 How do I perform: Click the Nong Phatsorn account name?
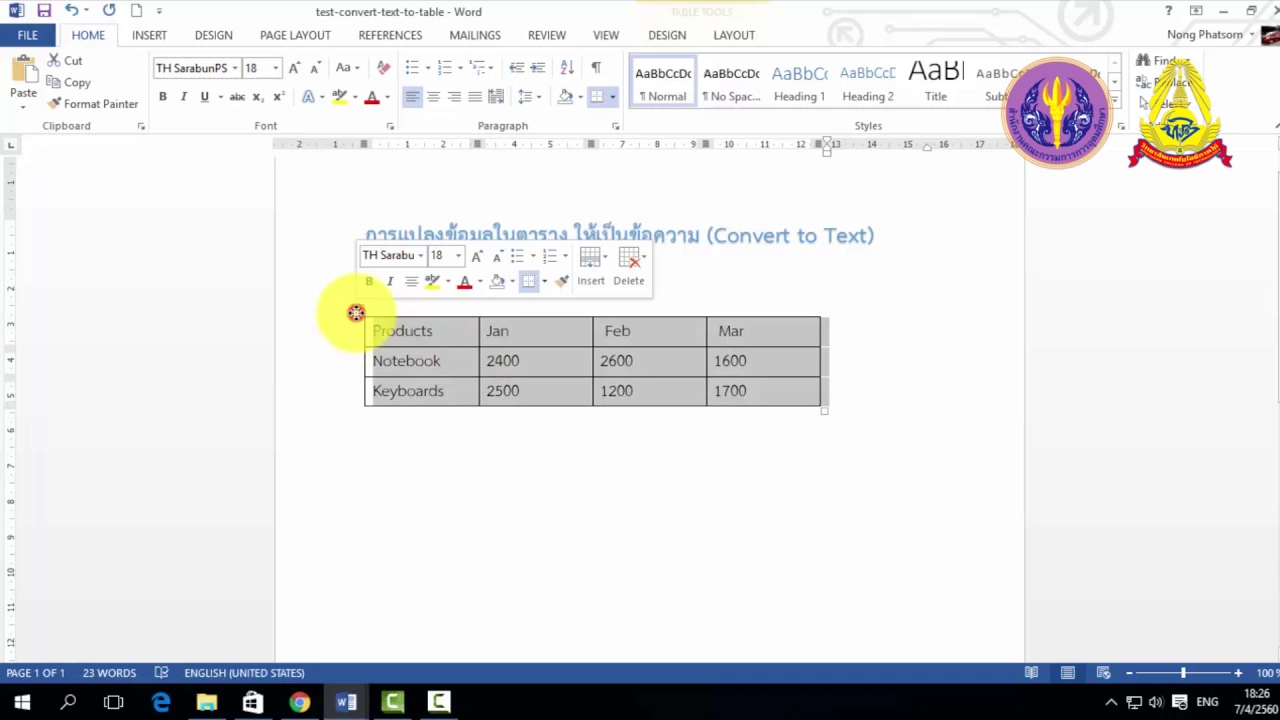point(1205,35)
